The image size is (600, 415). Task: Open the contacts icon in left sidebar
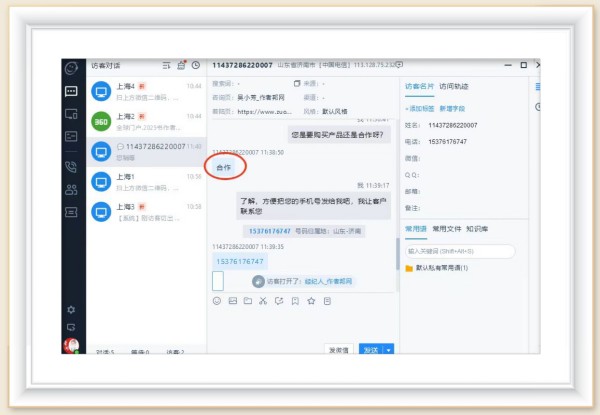point(71,189)
